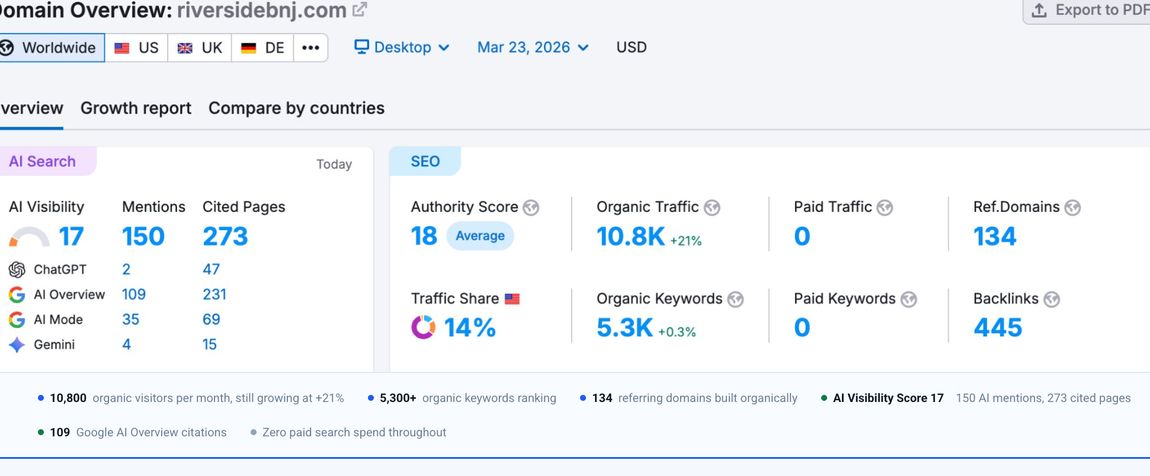Open the 445 Backlinks value link
Viewport: 1150px width, 476px height.
tap(997, 327)
